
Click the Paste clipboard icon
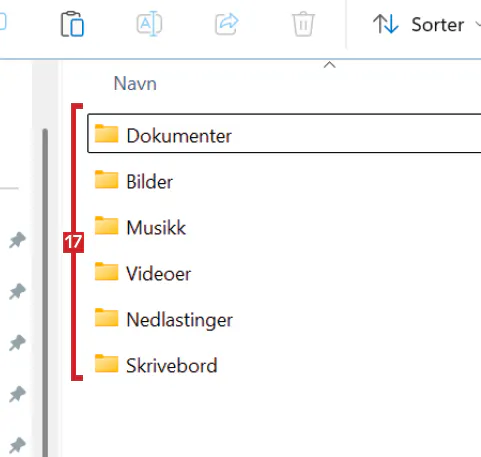tap(72, 24)
